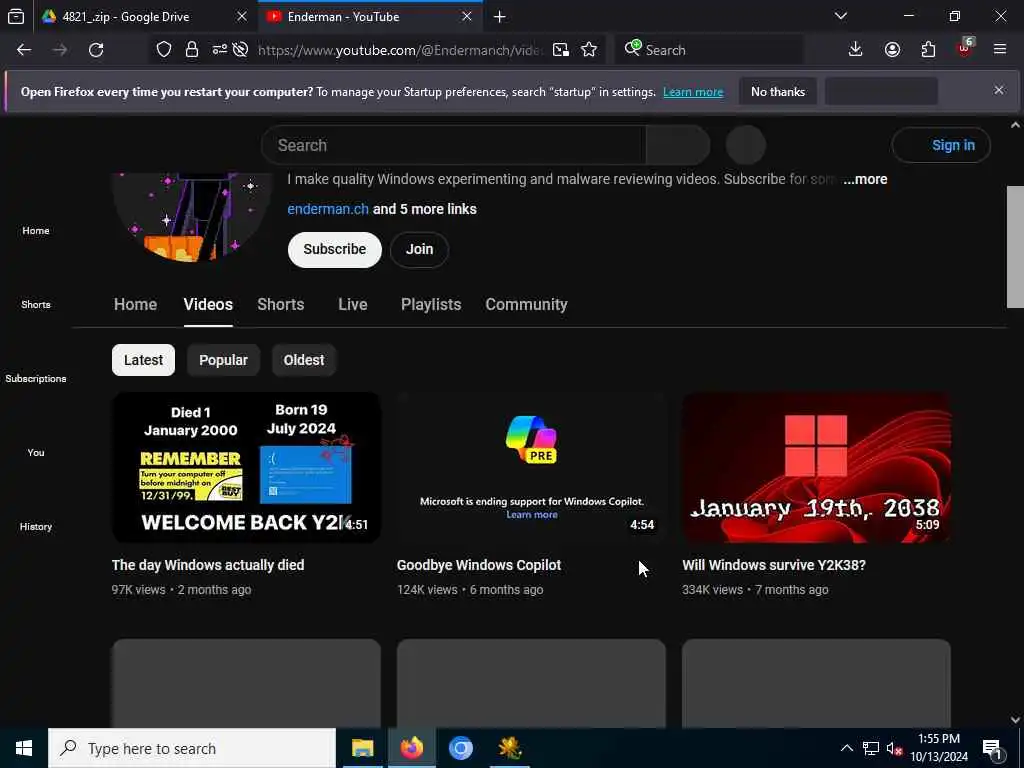Click the autoplay blocked icon in address bar
Screen dimensions: 1024x768
coord(240,50)
